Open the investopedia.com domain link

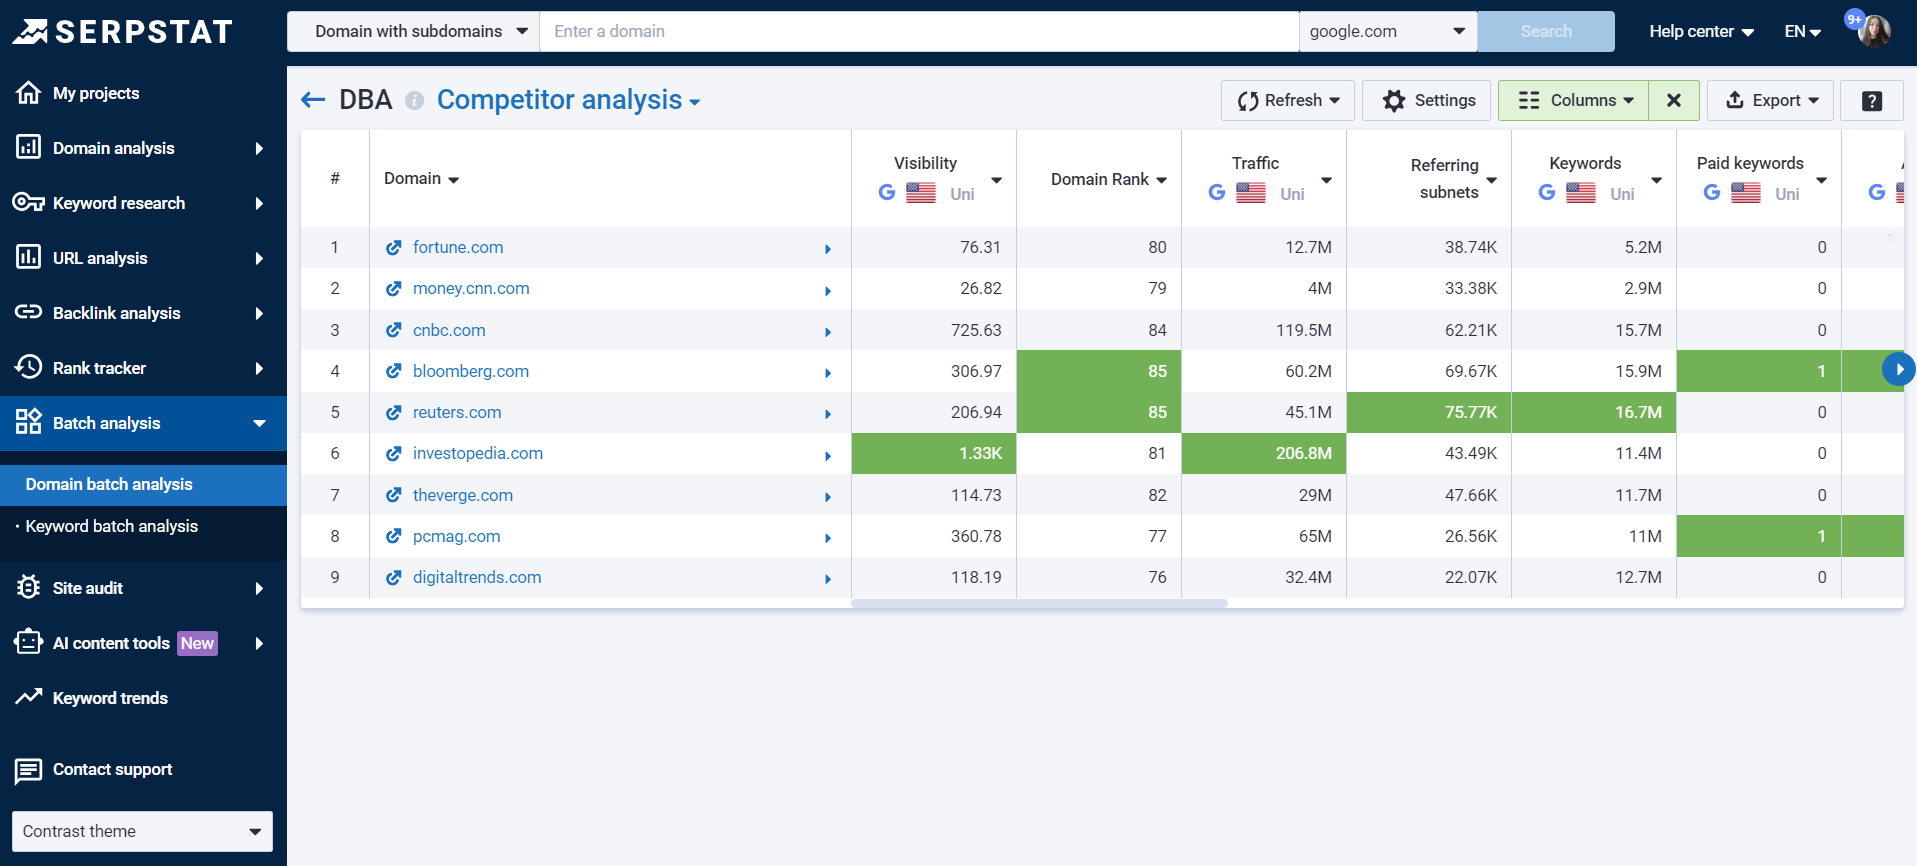point(477,454)
